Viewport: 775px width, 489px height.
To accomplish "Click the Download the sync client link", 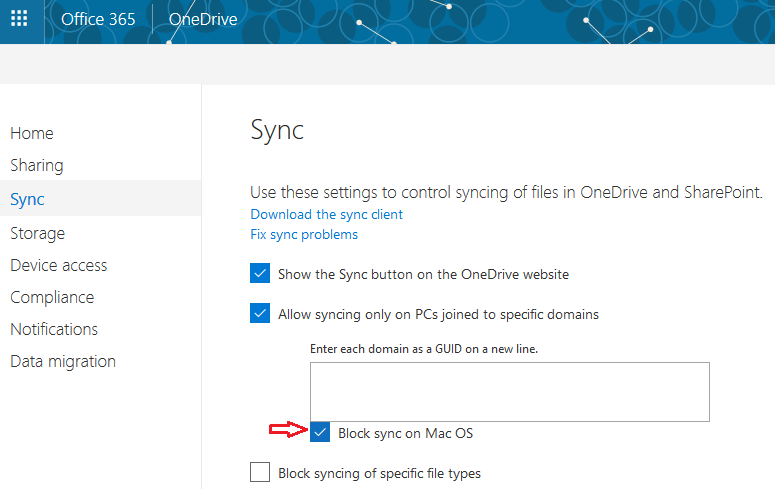I will pyautogui.click(x=326, y=214).
